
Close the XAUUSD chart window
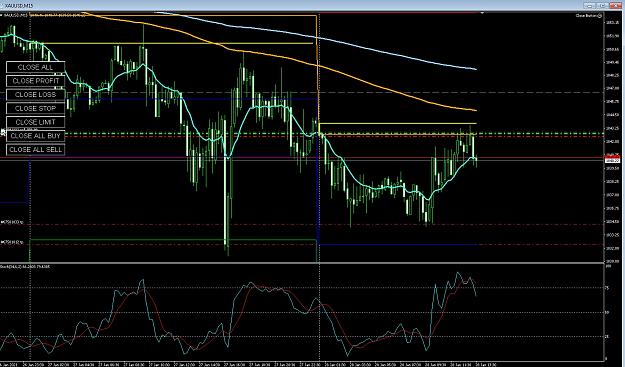(x=615, y=6)
